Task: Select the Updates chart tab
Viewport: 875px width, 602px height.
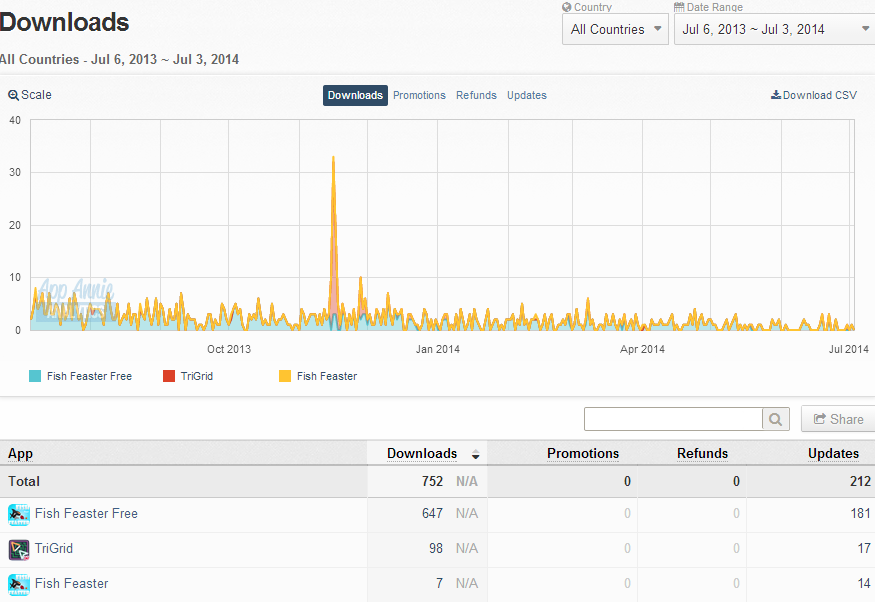Action: tap(527, 95)
